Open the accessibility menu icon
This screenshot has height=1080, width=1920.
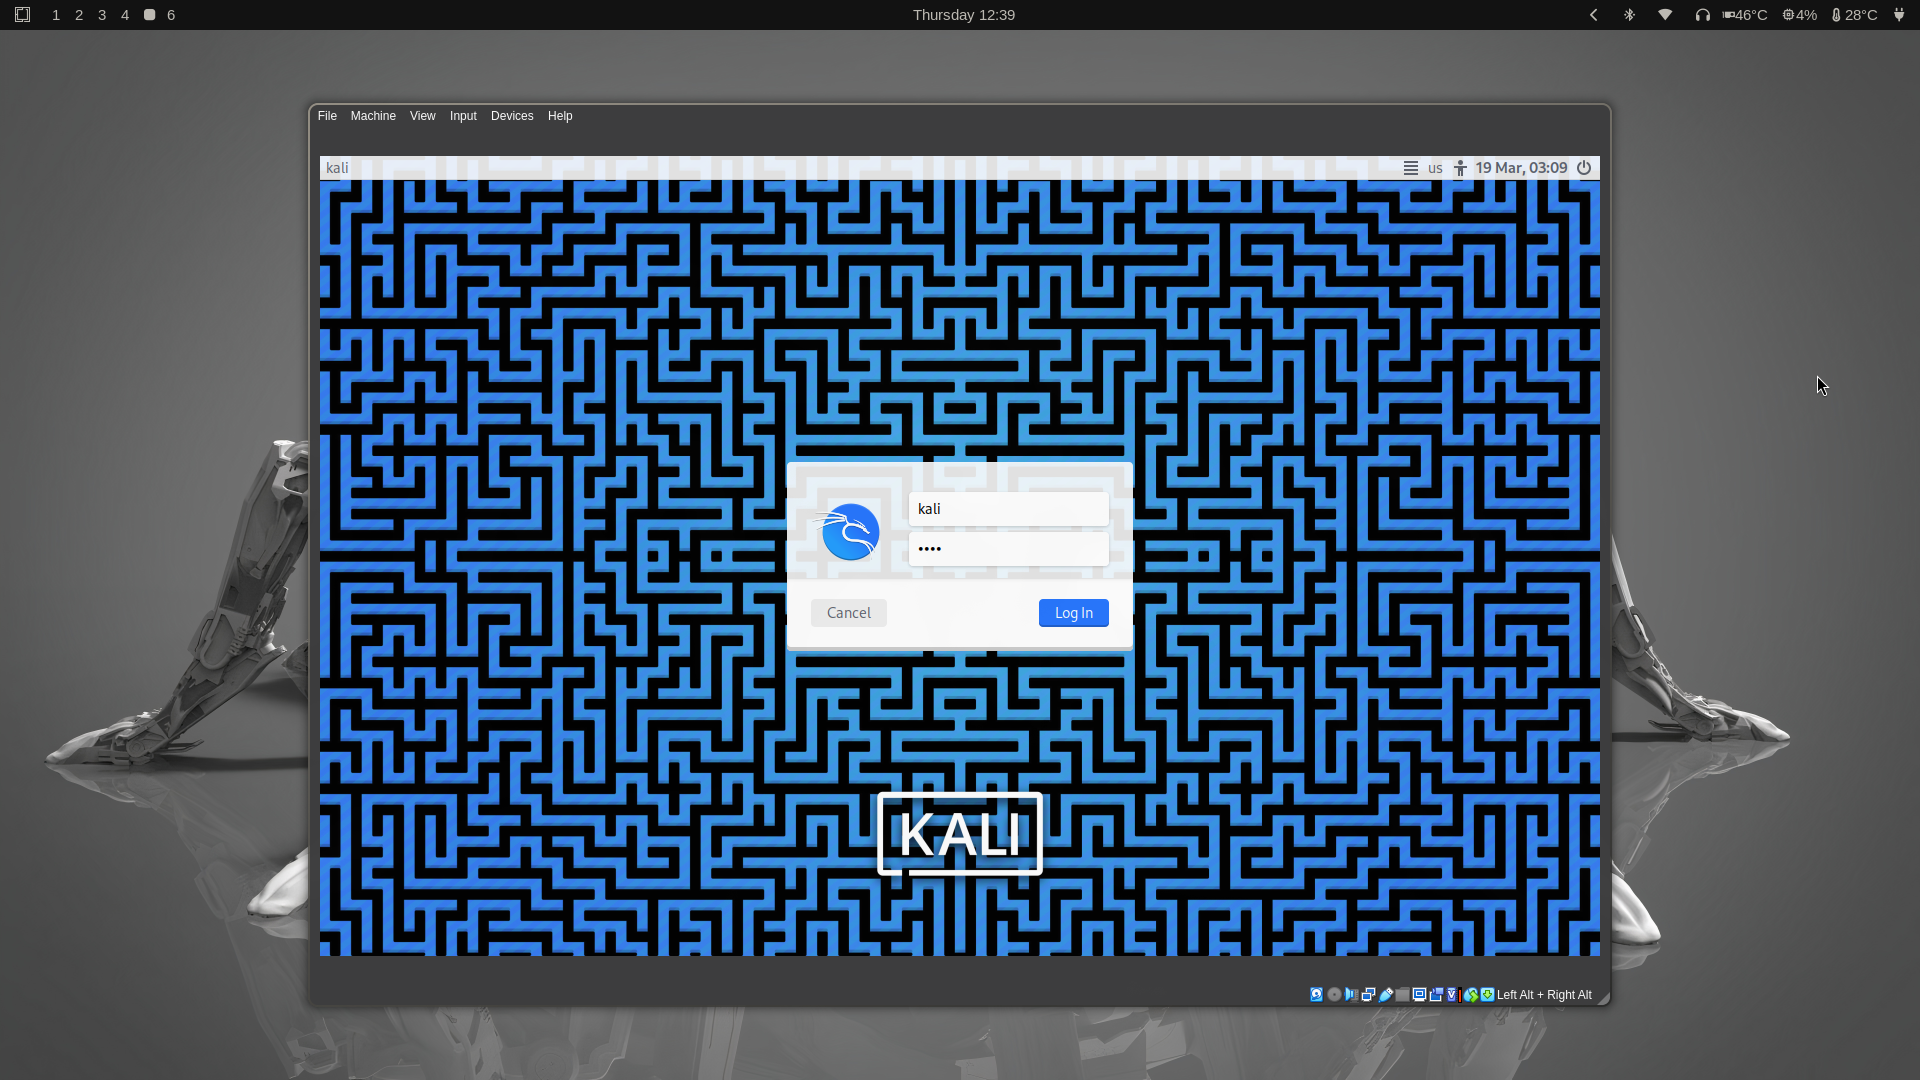point(1460,168)
